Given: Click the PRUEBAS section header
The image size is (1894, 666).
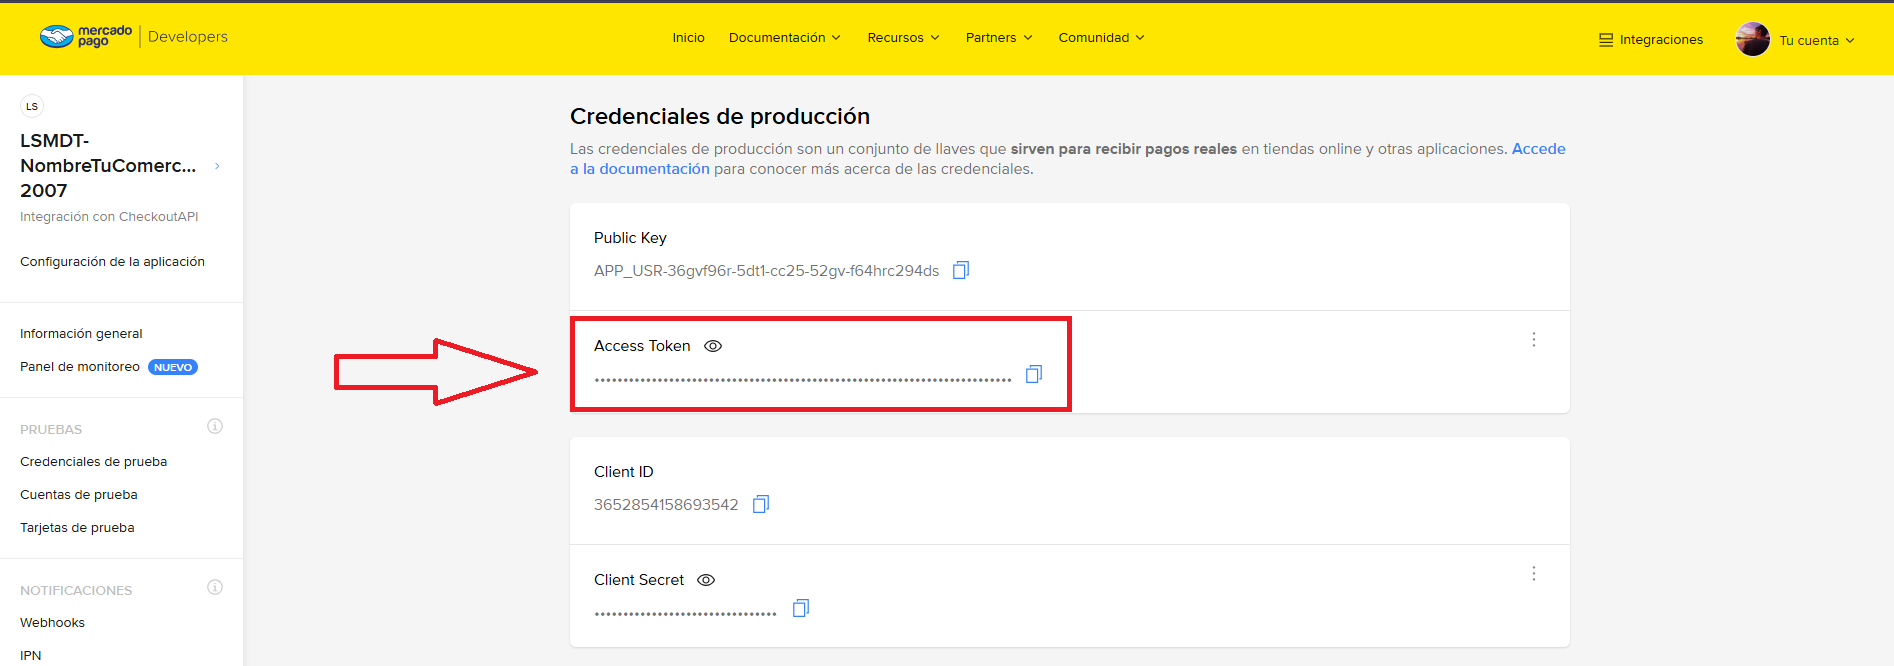Looking at the screenshot, I should click(x=51, y=430).
